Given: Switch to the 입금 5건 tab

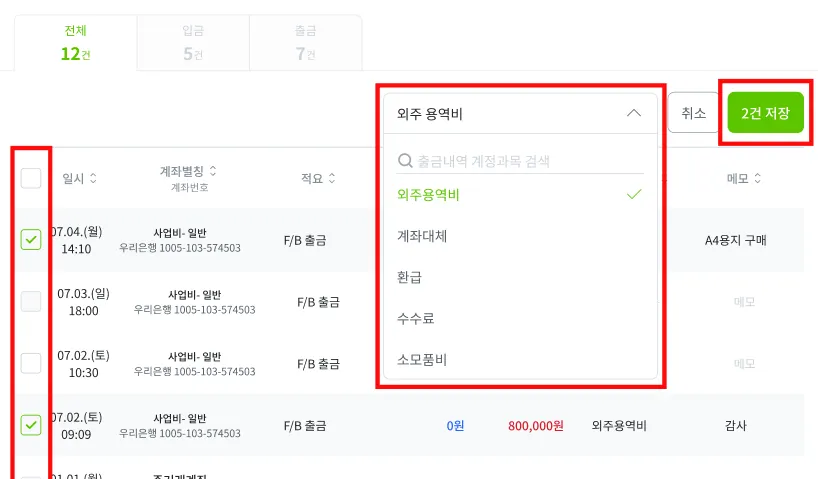Looking at the screenshot, I should pyautogui.click(x=193, y=43).
